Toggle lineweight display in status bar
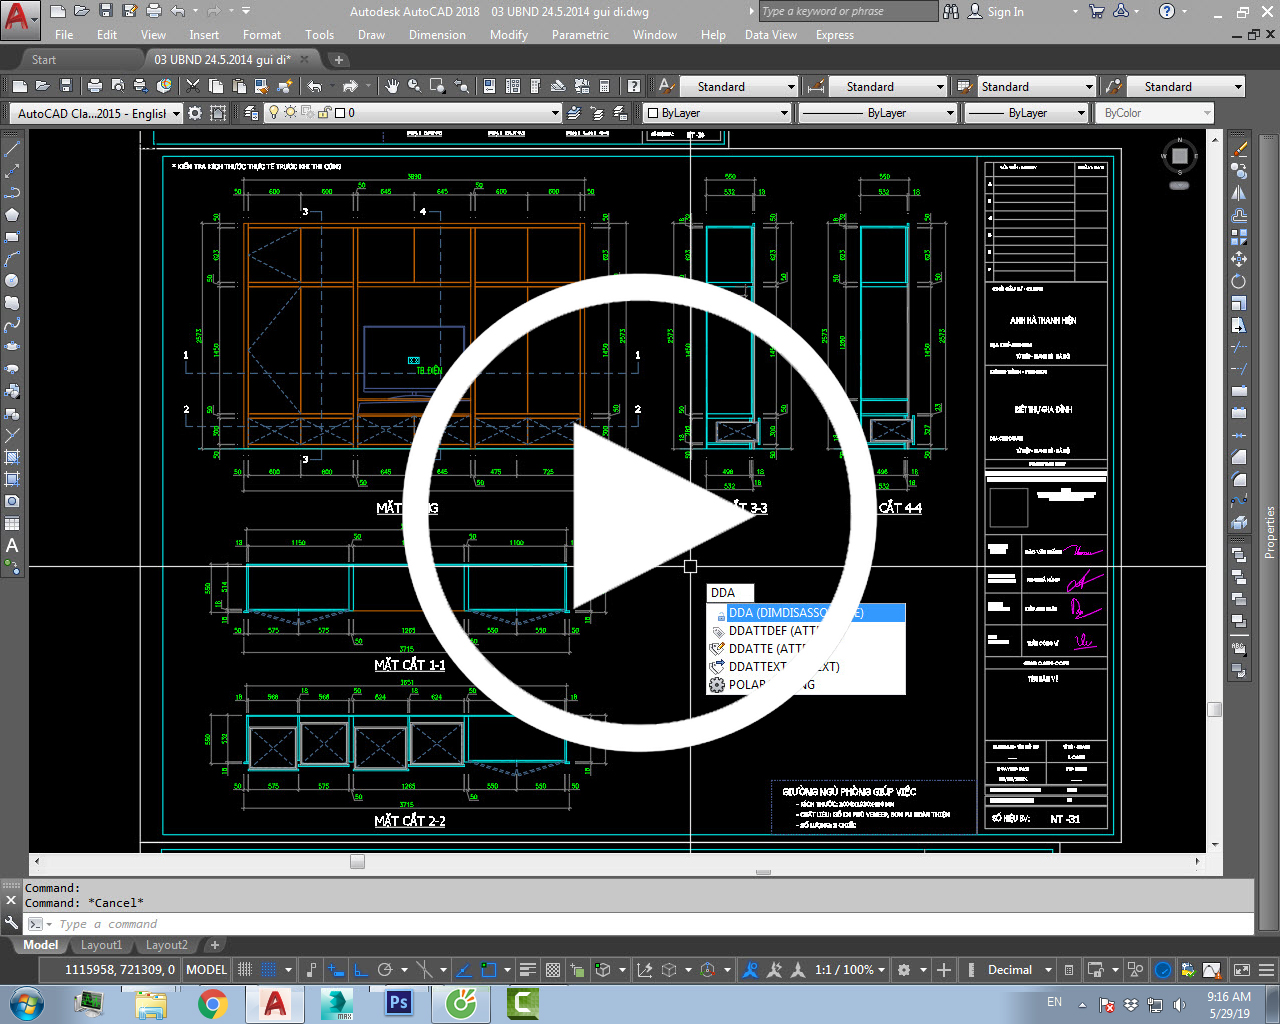 (529, 969)
